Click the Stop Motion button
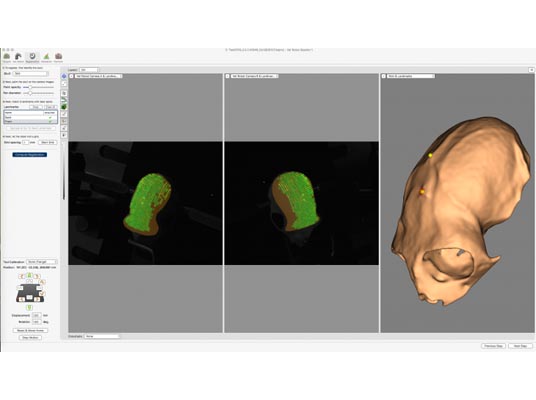 tap(30, 337)
